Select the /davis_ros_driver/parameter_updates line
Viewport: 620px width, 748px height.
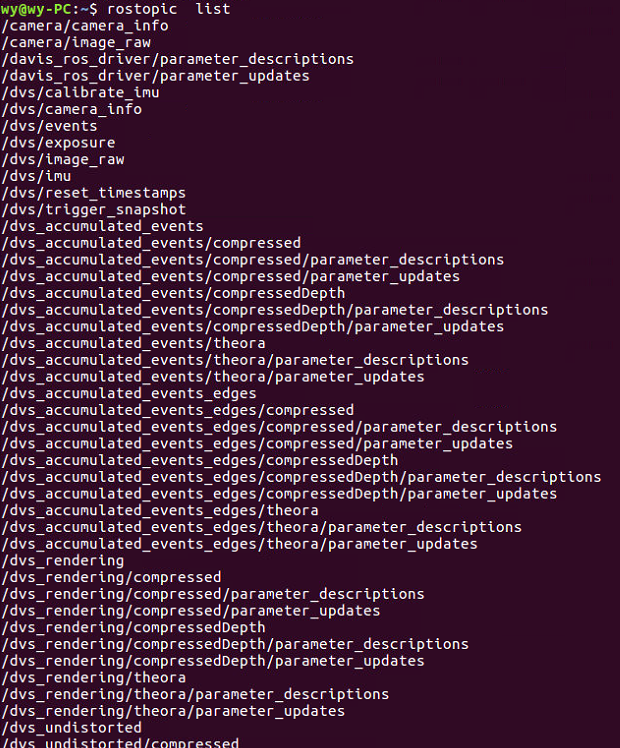(x=155, y=76)
